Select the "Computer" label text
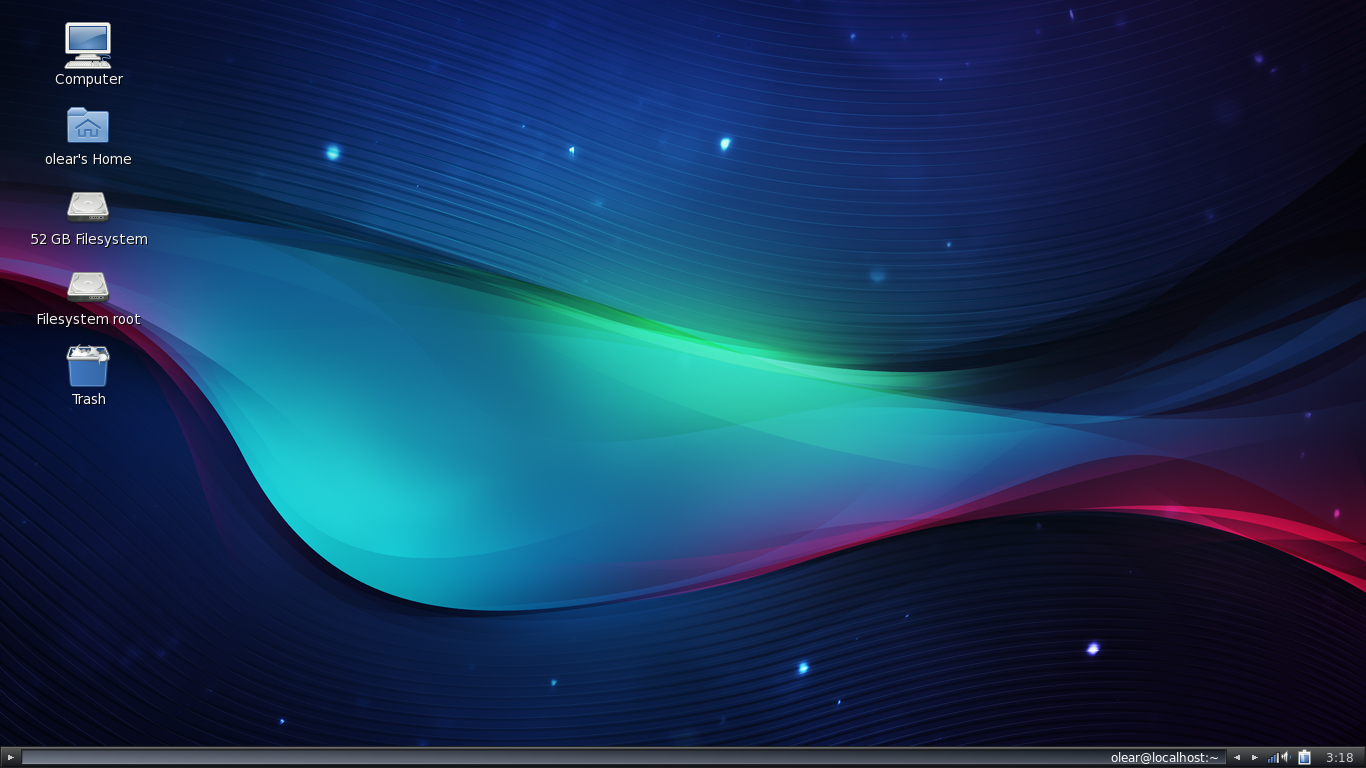Image resolution: width=1366 pixels, height=768 pixels. tap(89, 79)
